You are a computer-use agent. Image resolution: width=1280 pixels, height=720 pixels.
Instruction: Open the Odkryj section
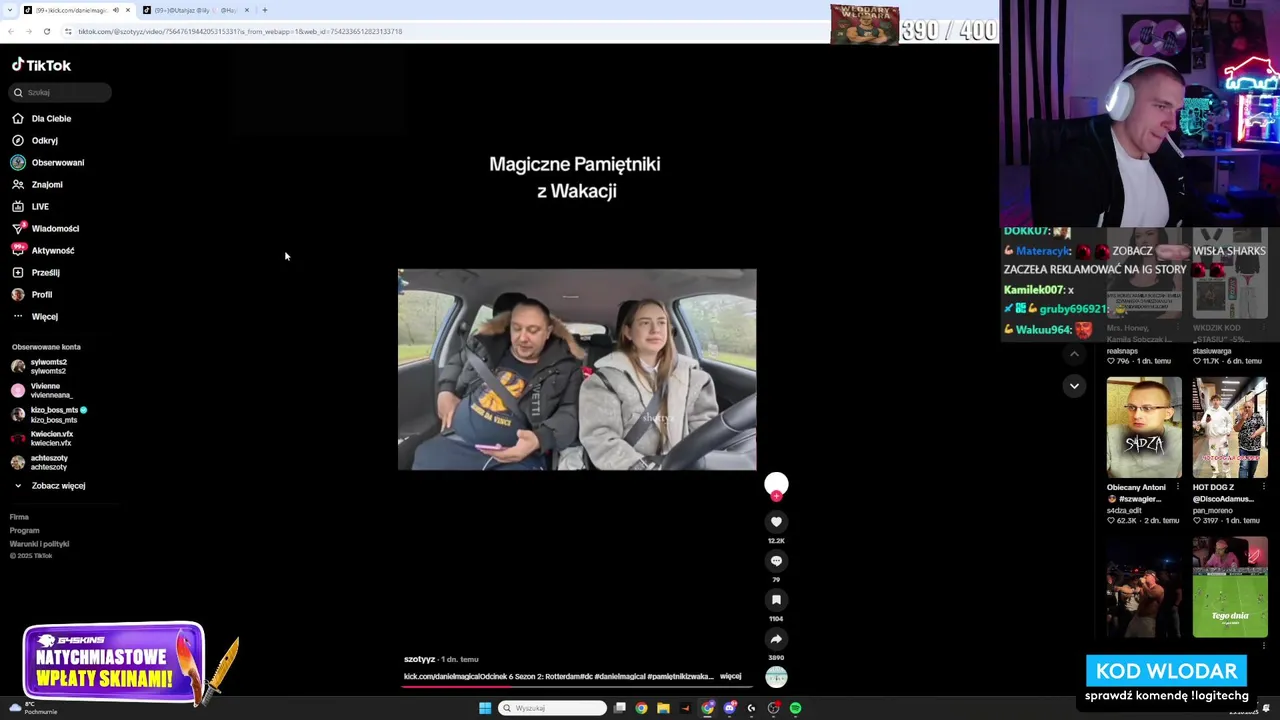click(x=35, y=140)
